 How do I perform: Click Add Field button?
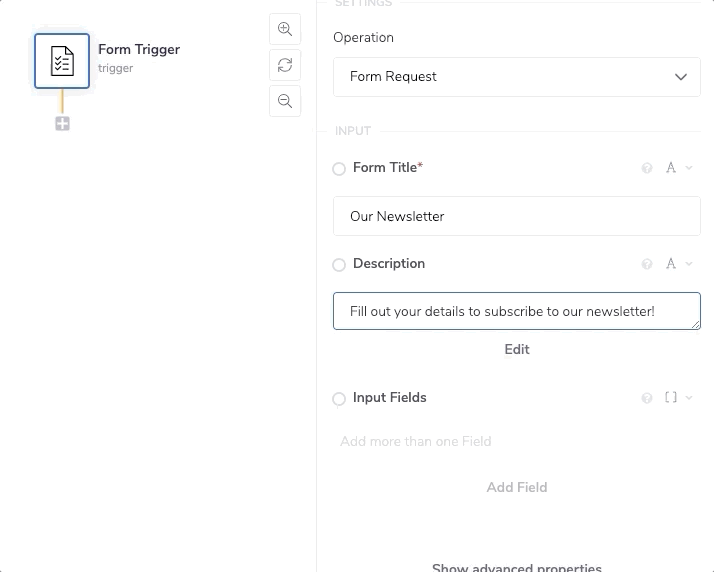(517, 487)
